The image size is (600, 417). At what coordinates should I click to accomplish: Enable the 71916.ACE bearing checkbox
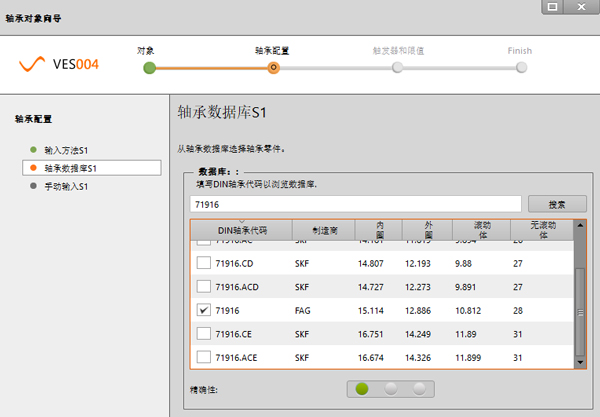(204, 357)
